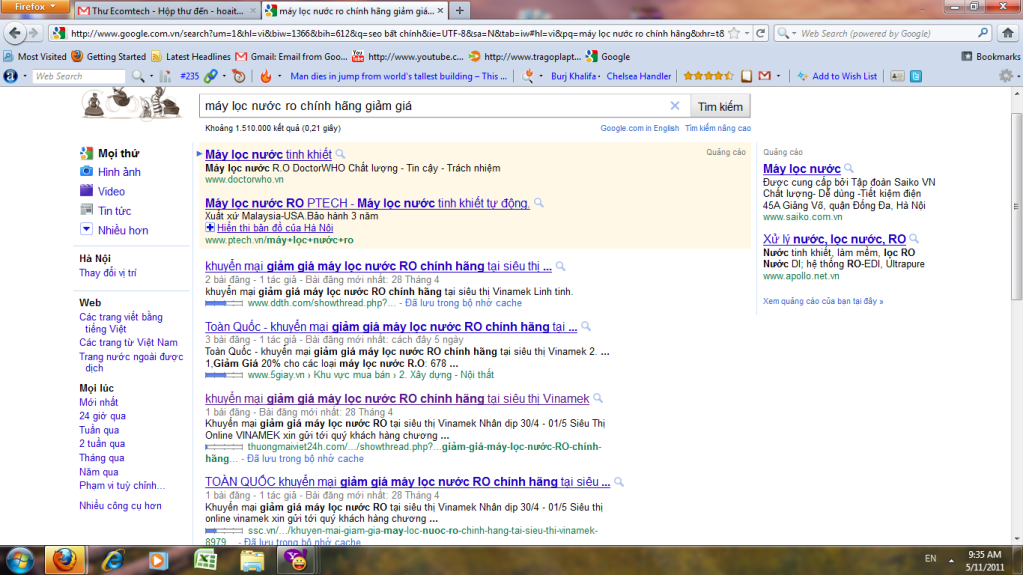Open toolbar settings gear icon
The width and height of the screenshot is (1023, 575).
pyautogui.click(x=1006, y=76)
